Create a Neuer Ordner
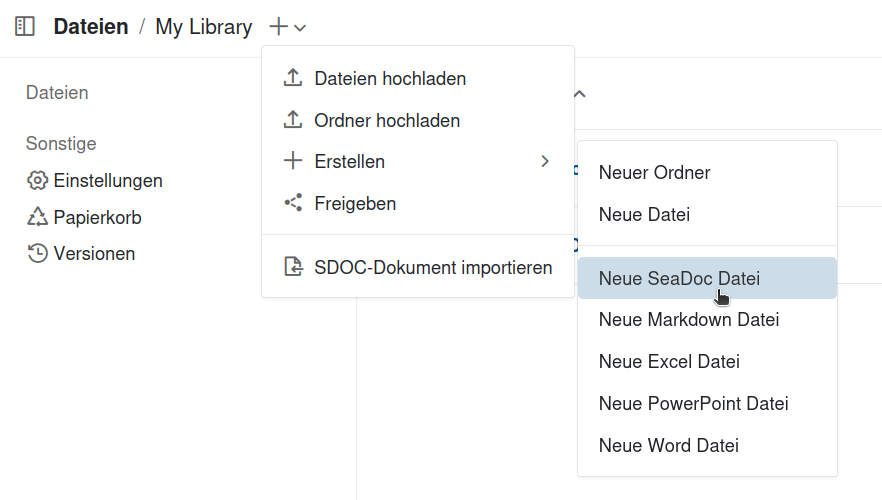The image size is (882, 500). [x=654, y=172]
